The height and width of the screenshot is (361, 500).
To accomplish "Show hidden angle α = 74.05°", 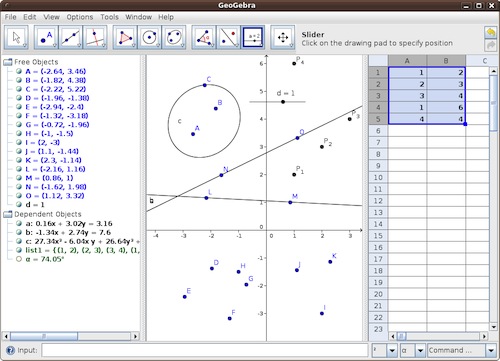I will (x=19, y=259).
